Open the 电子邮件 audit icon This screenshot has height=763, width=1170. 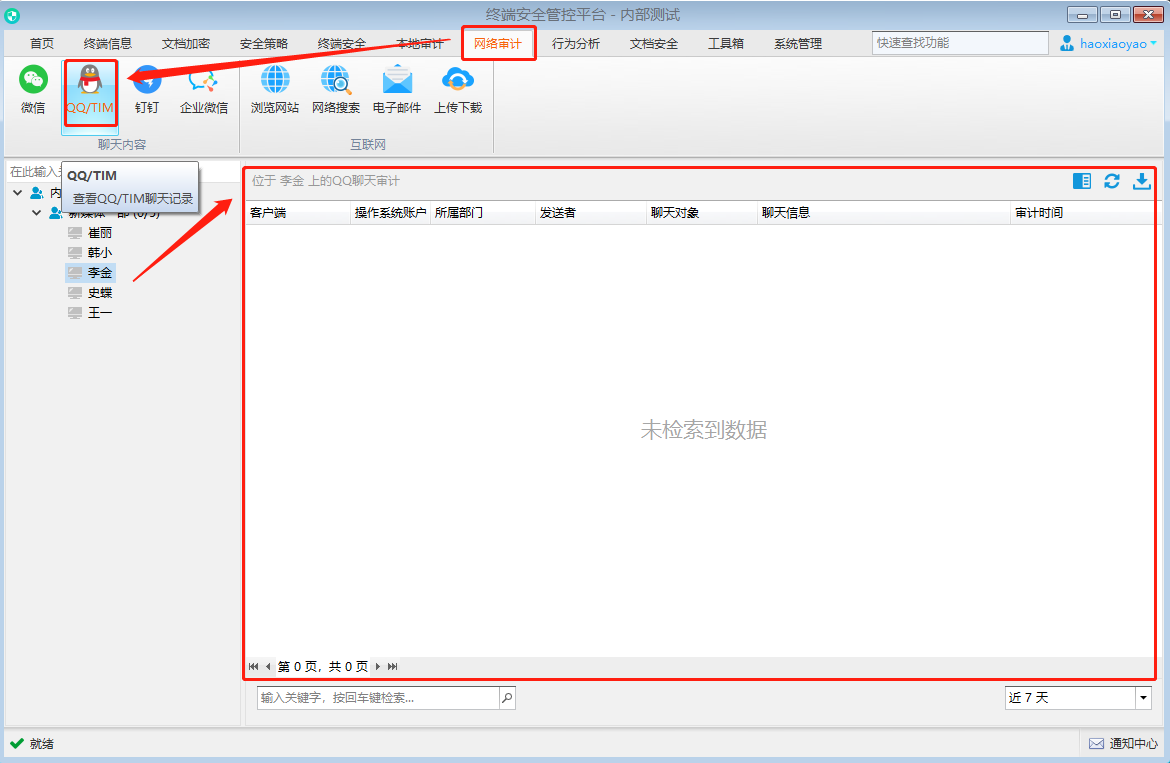397,90
